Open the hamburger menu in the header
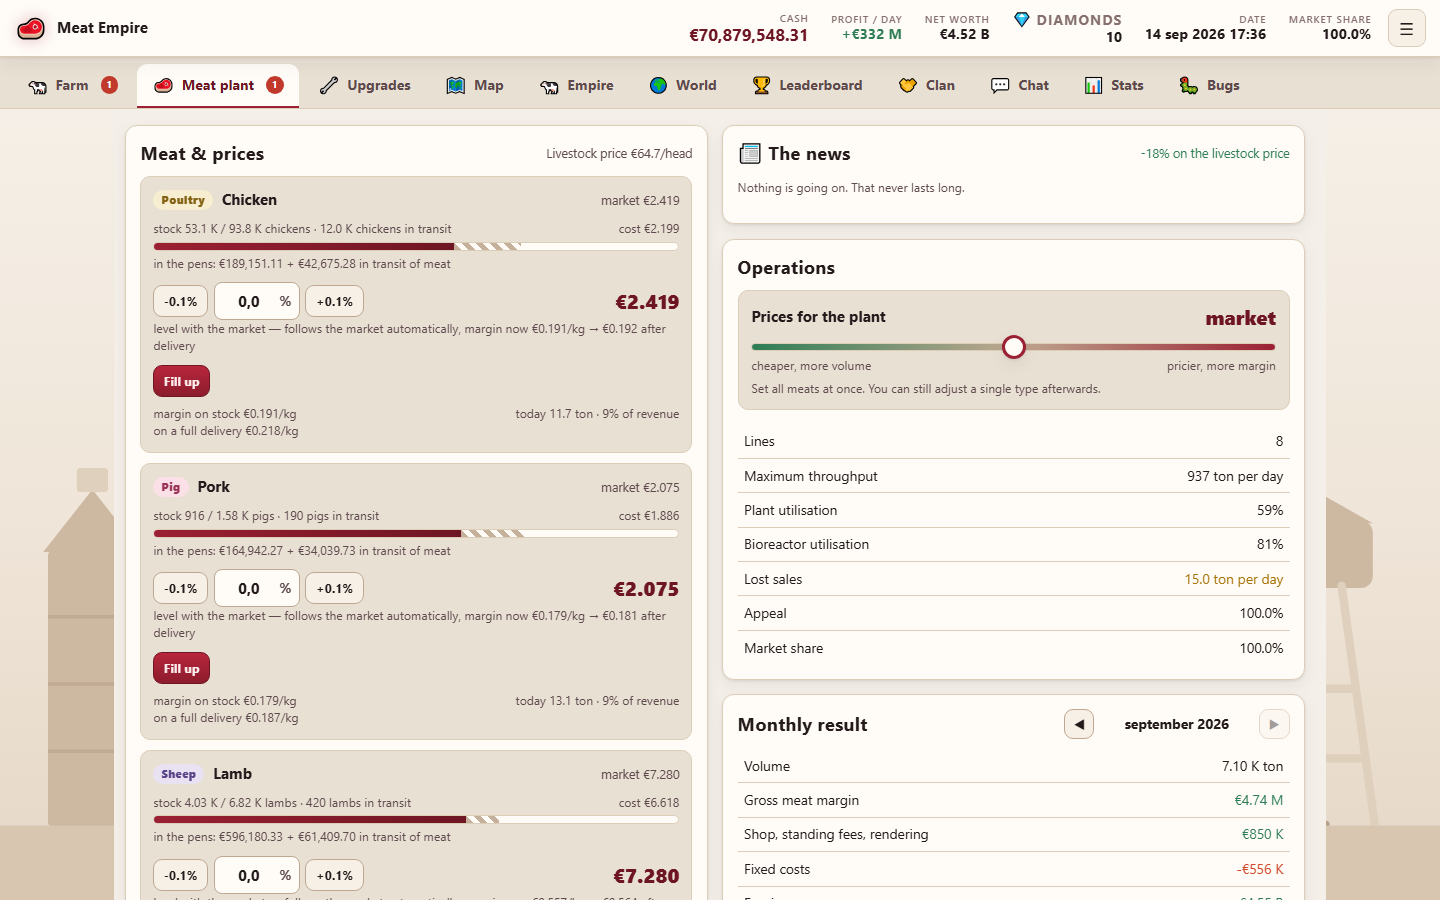Screen dimensions: 1440x900 pyautogui.click(x=1406, y=29)
